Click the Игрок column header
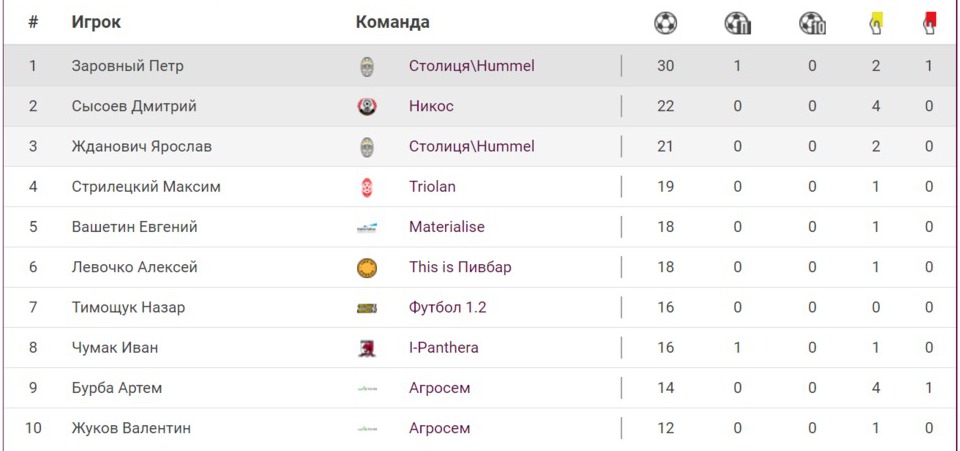Screen dimensions: 960x451 coord(96,22)
